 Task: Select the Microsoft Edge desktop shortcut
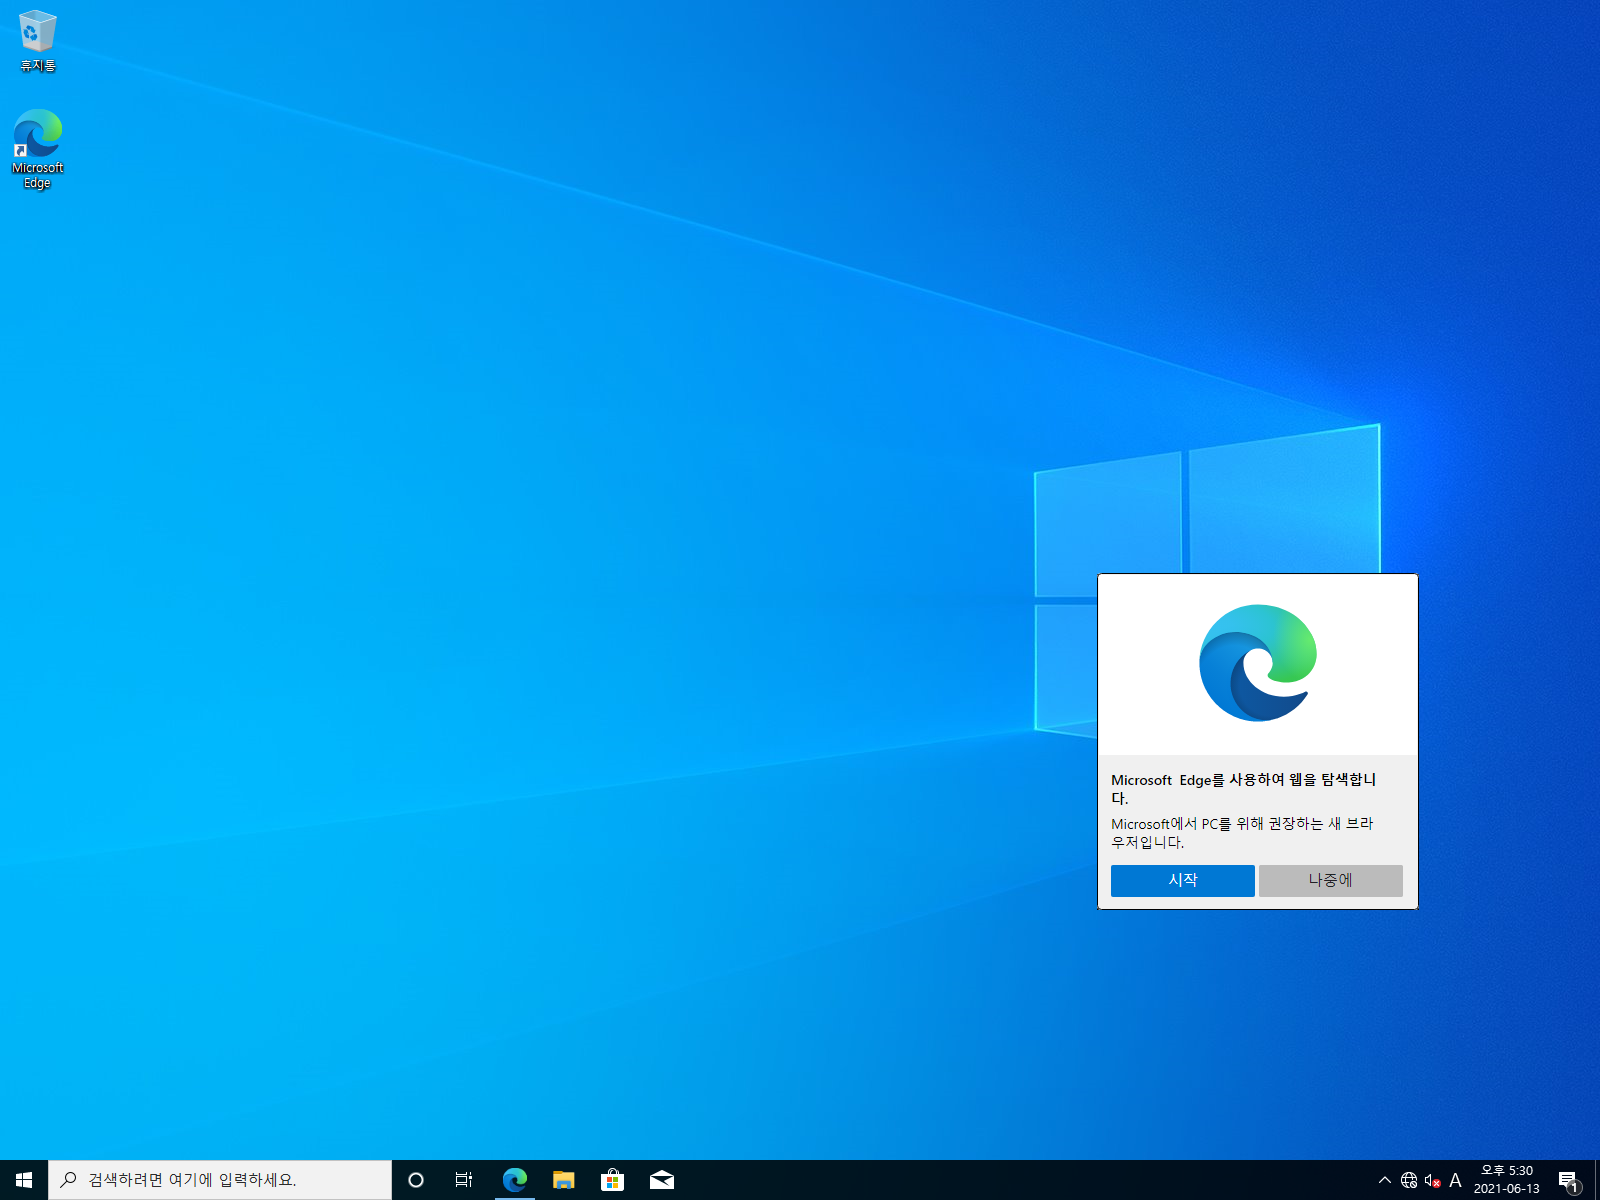(x=38, y=149)
